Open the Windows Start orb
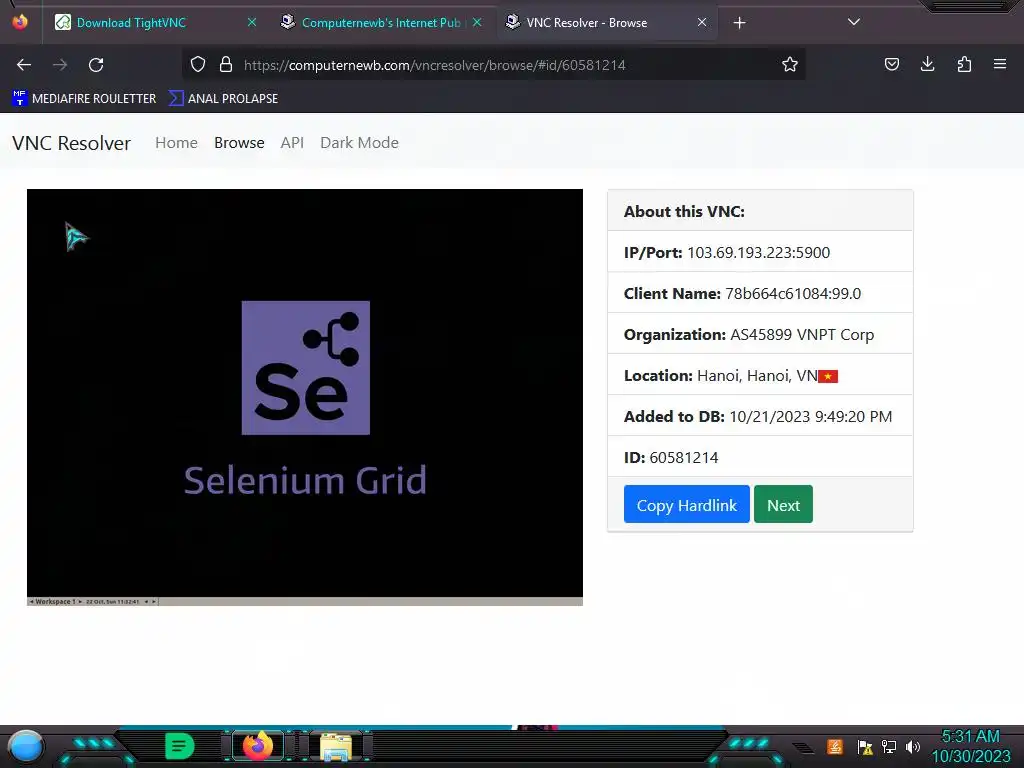Image resolution: width=1024 pixels, height=768 pixels. tap(25, 747)
